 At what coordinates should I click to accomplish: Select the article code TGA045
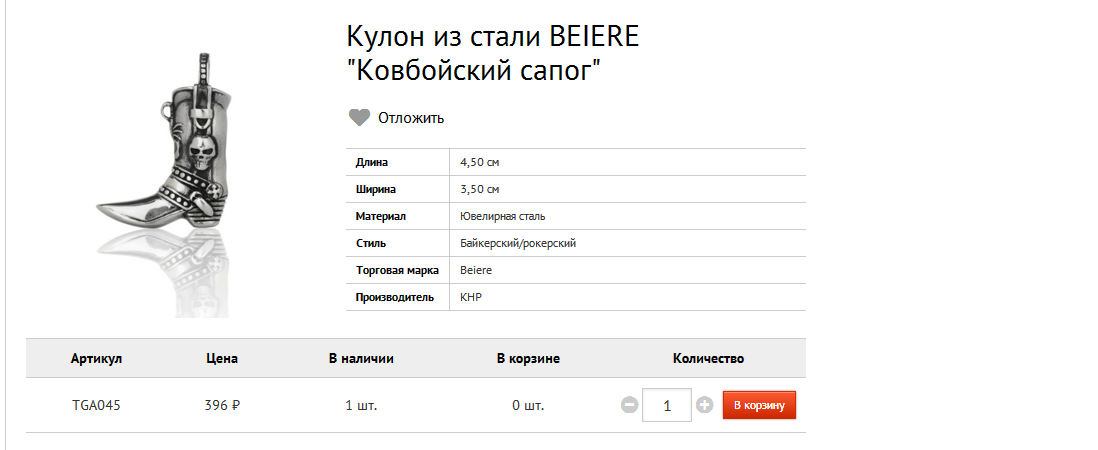click(97, 405)
